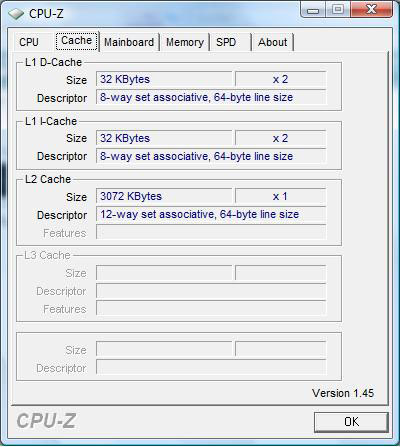The height and width of the screenshot is (447, 401).
Task: Click the L1 I-Cache size field
Action: pos(164,138)
